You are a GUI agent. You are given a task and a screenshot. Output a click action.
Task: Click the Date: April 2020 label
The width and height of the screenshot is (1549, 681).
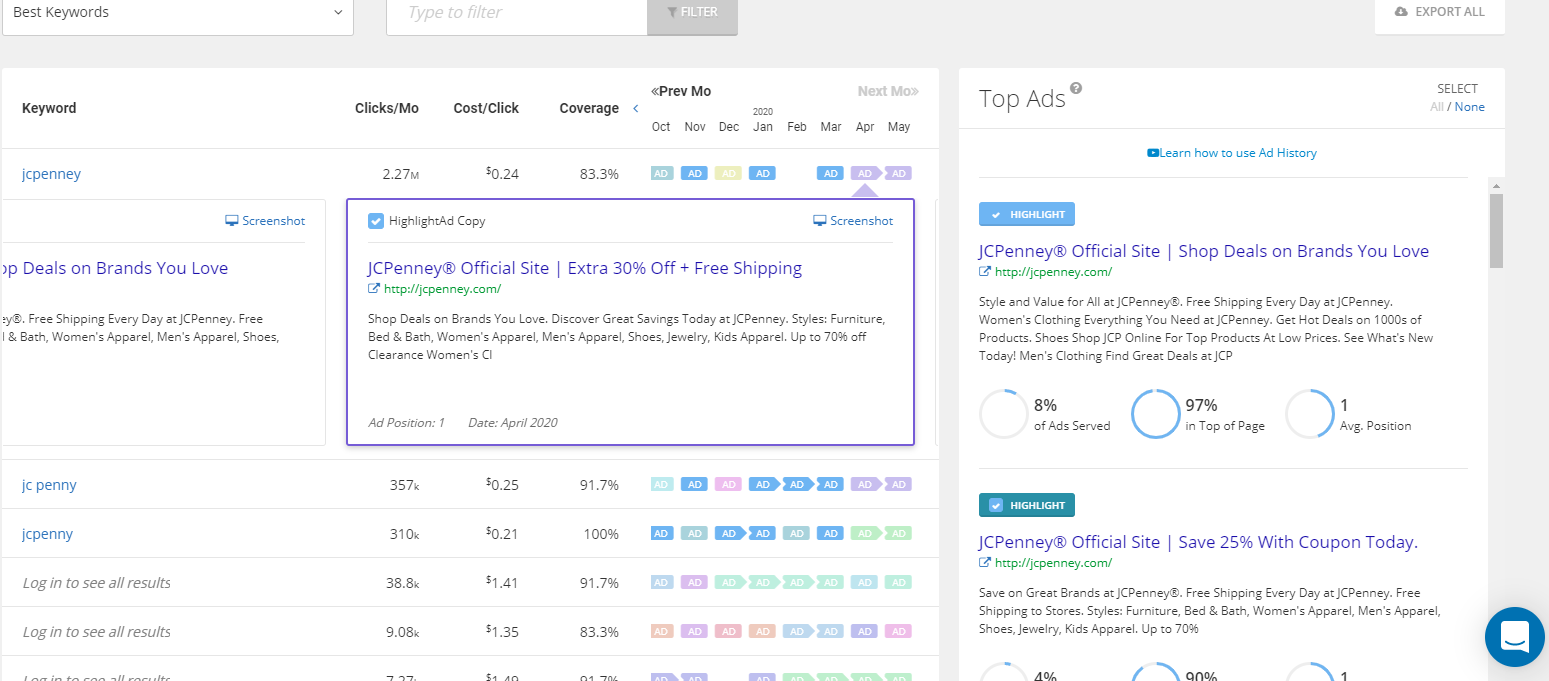[x=512, y=422]
